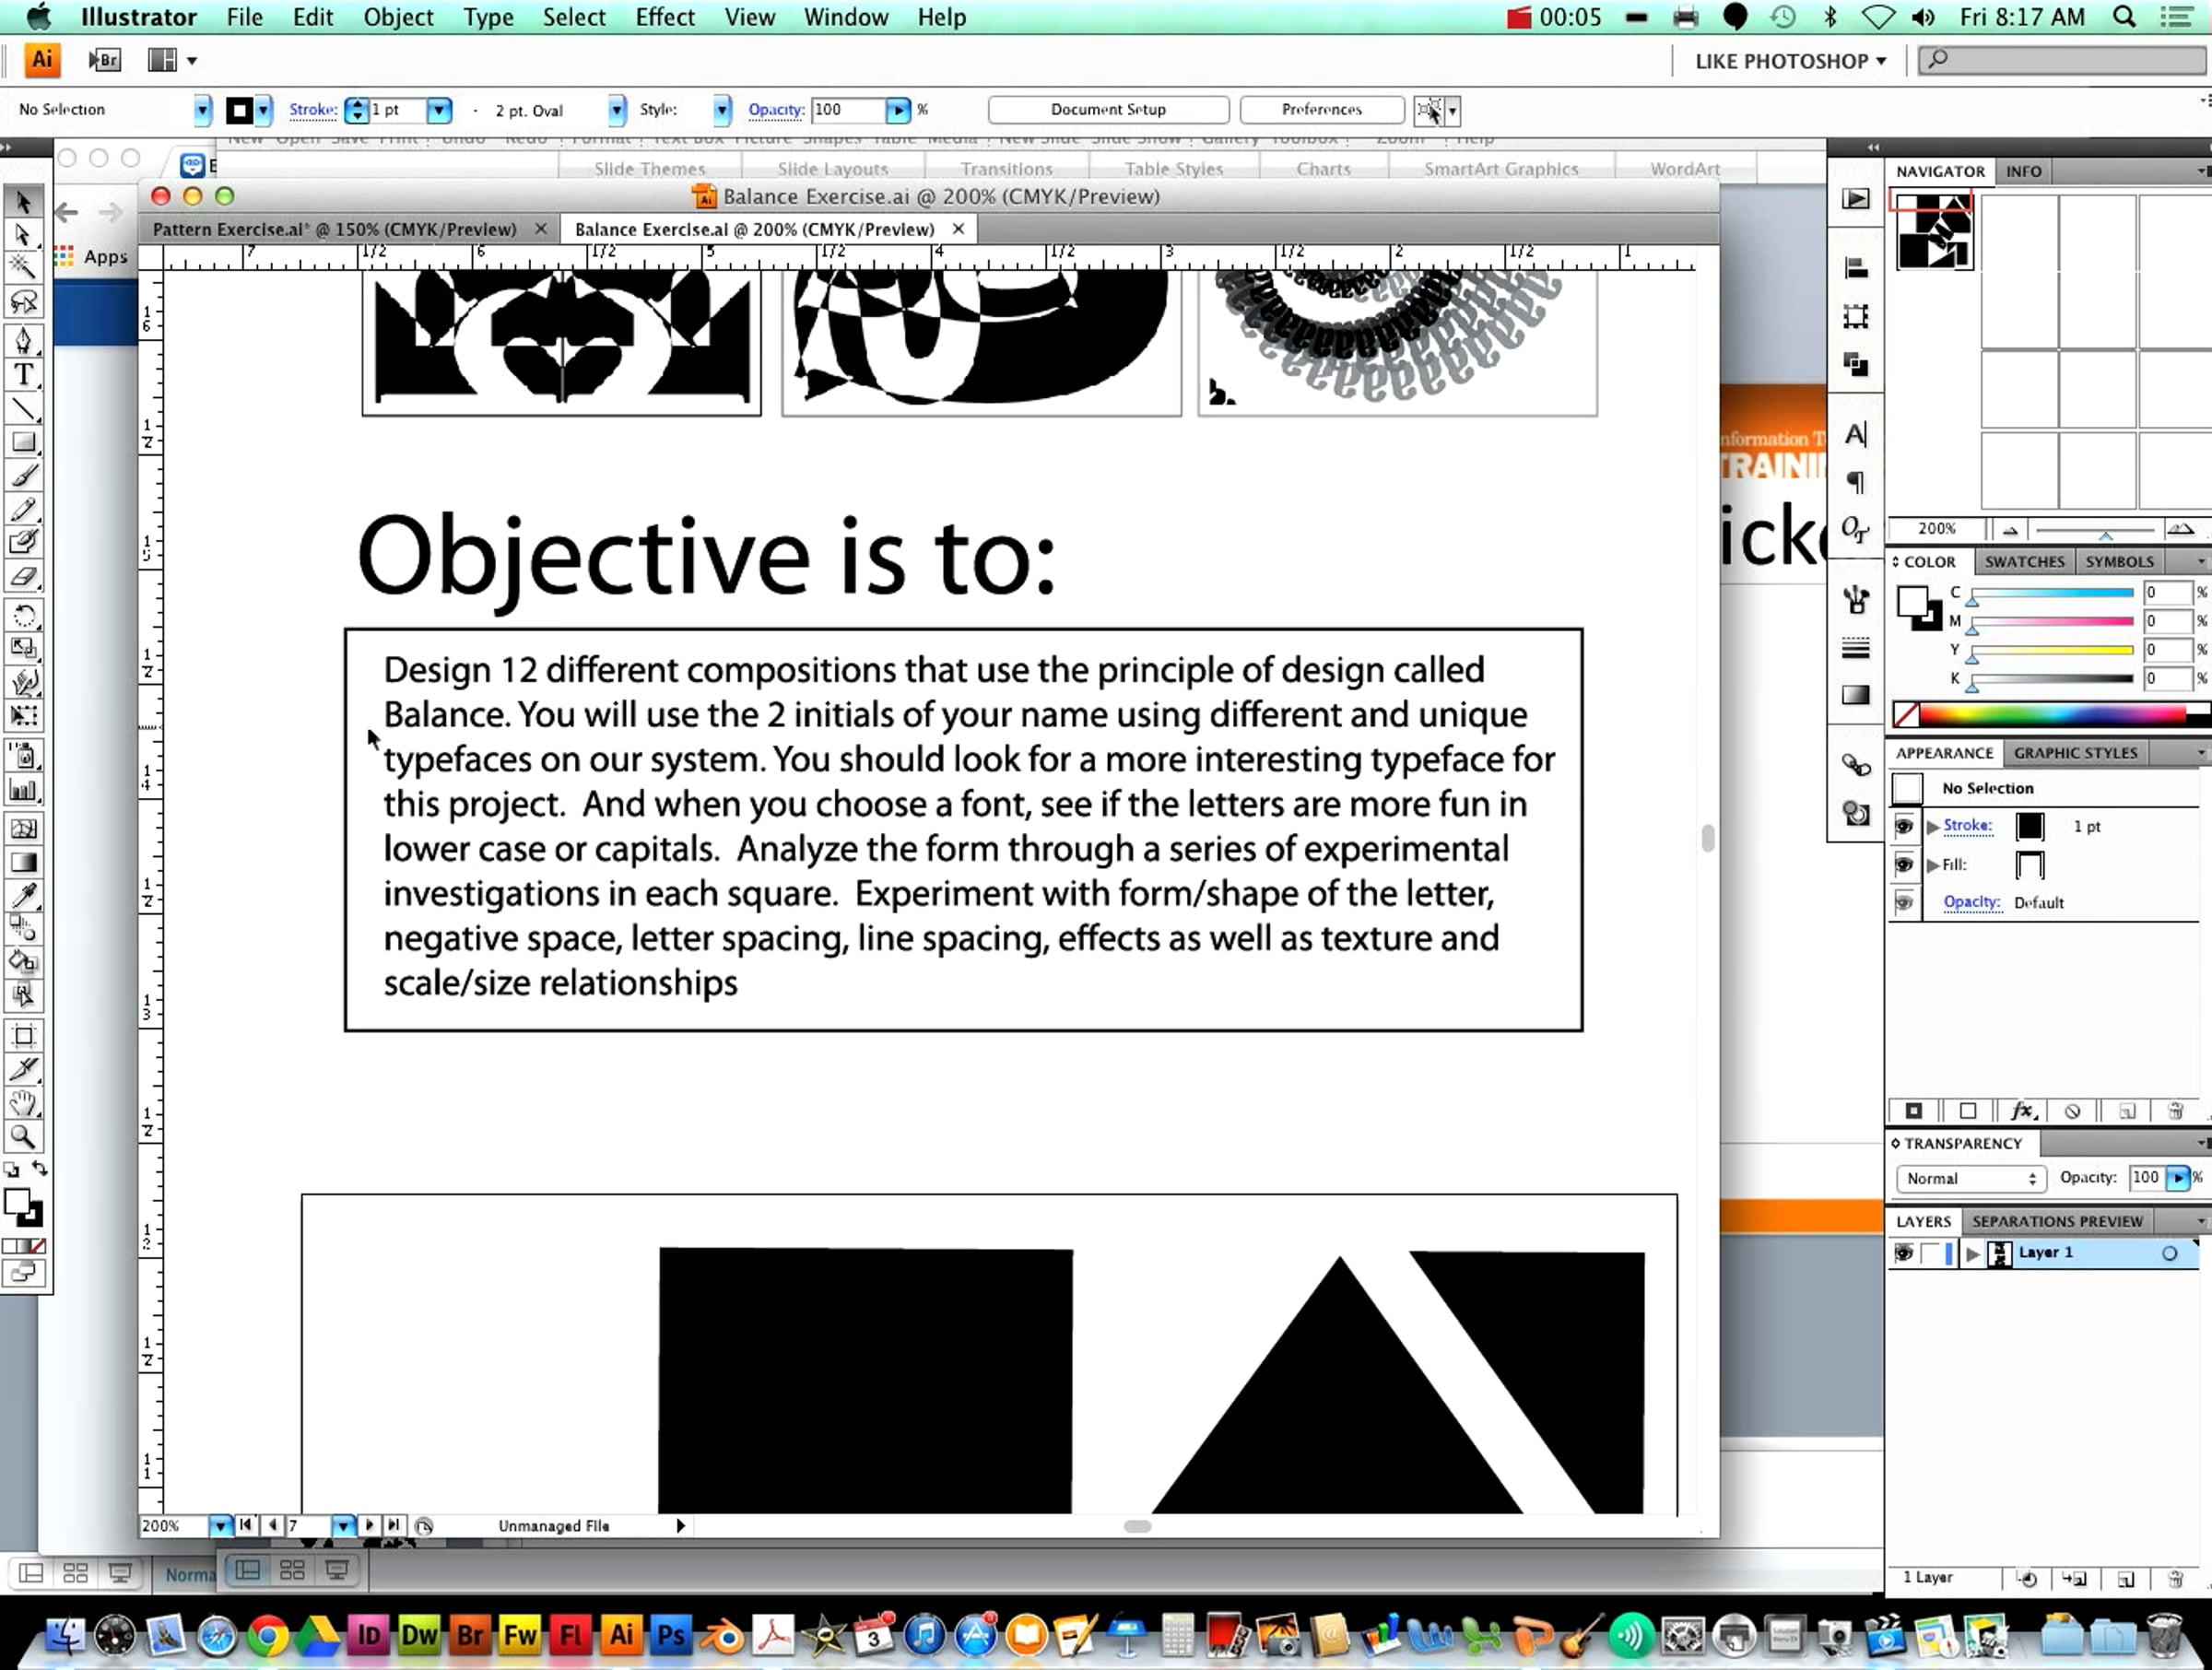Select the Eyedropper tool
Screen dimensions: 2212x1670
[x=23, y=895]
